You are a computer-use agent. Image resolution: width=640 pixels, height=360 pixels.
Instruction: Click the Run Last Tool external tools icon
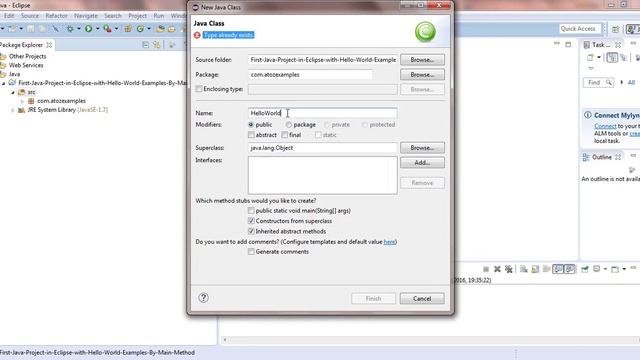[x=107, y=29]
